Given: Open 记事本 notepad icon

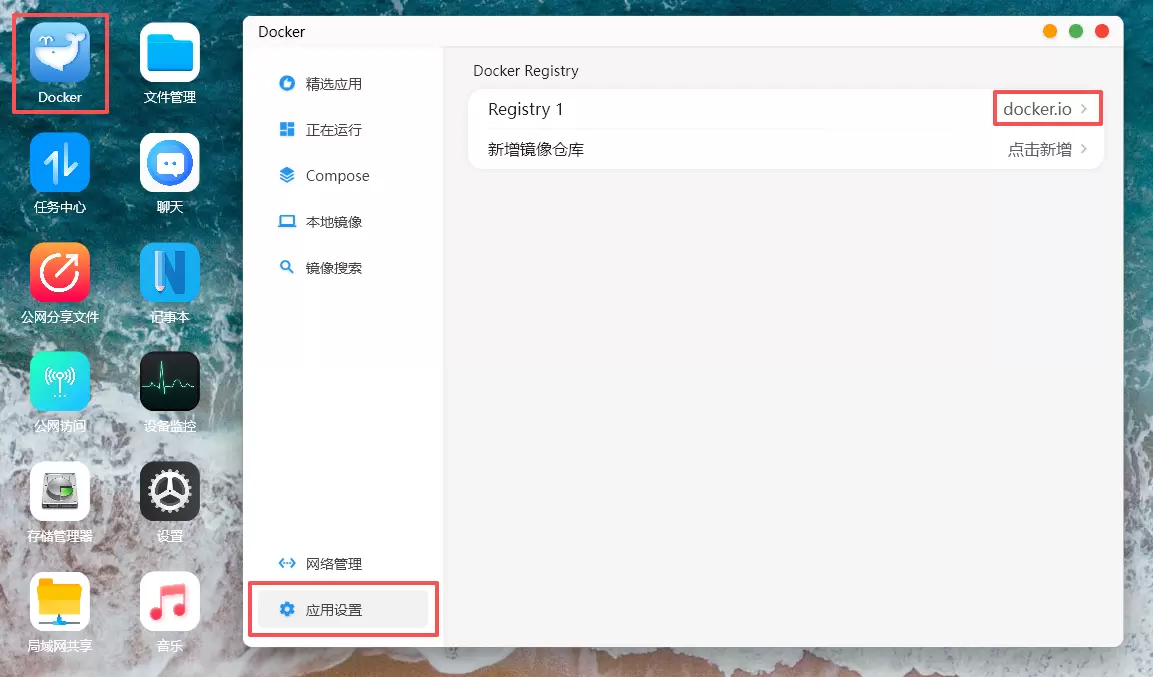Looking at the screenshot, I should point(170,273).
